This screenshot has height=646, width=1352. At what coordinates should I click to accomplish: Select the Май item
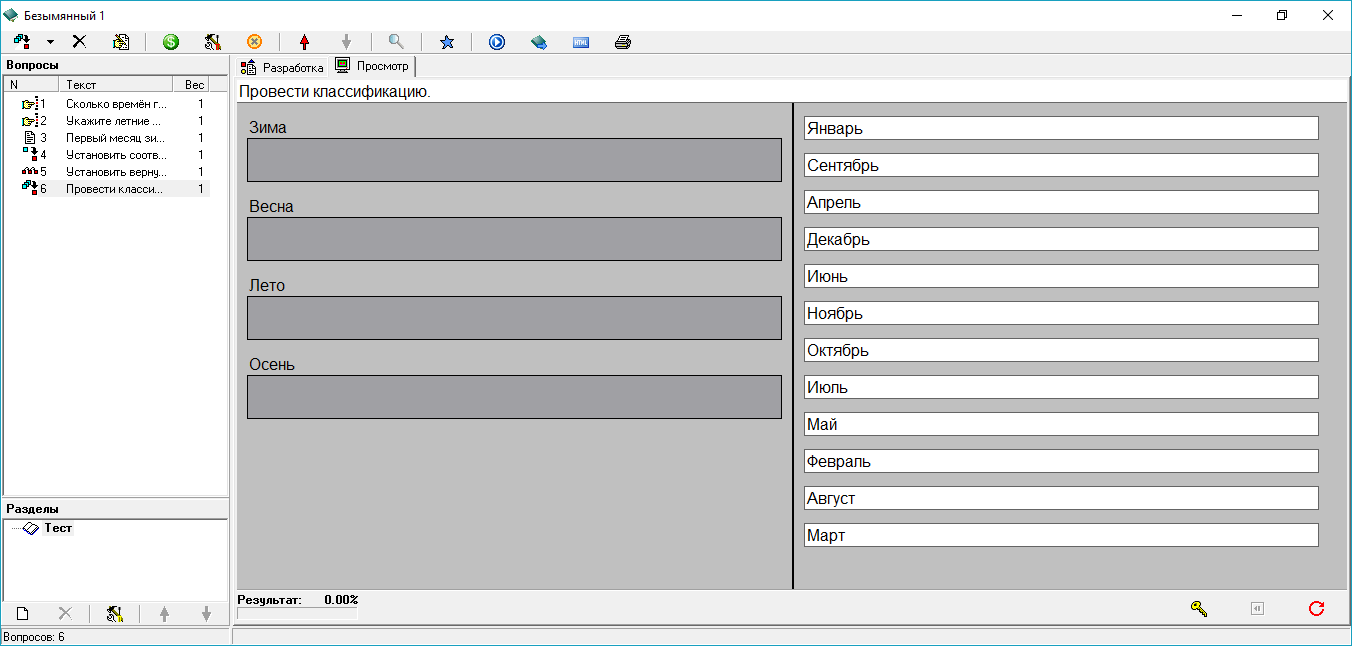[x=1061, y=424]
